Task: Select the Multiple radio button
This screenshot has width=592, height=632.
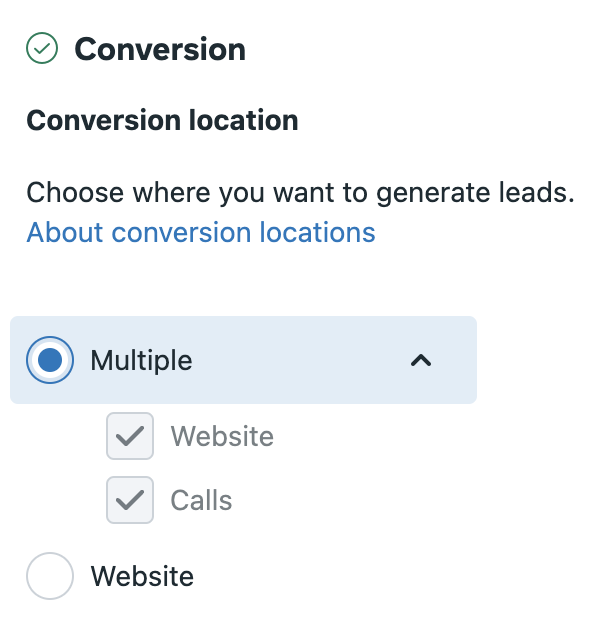Action: (x=50, y=360)
